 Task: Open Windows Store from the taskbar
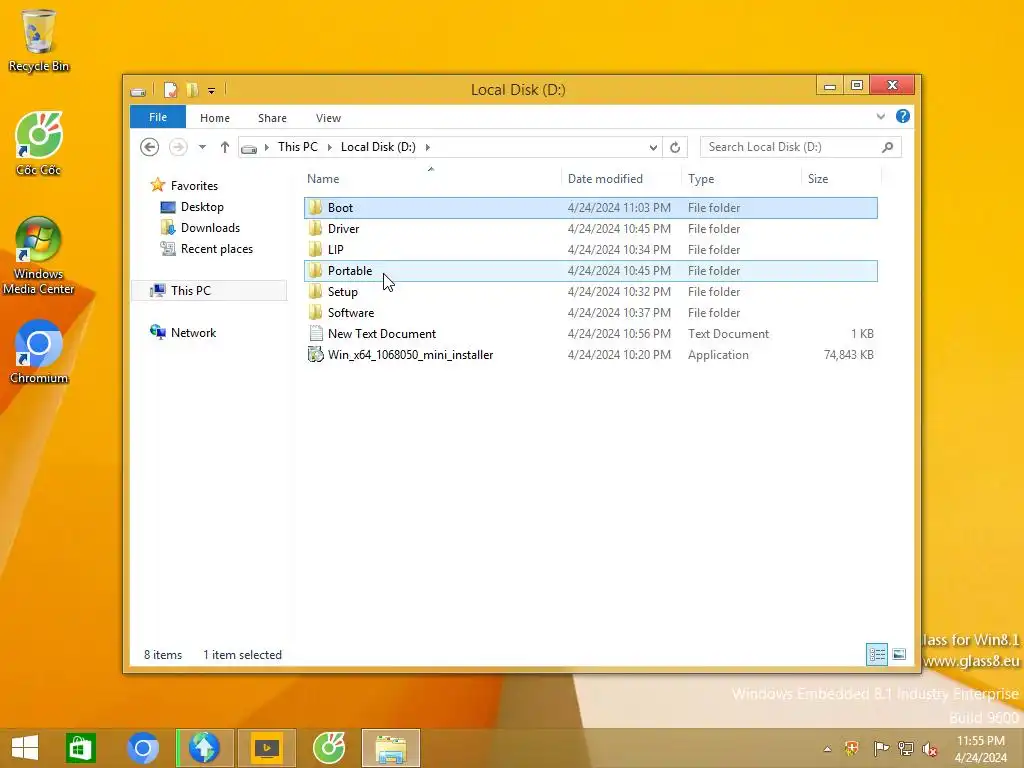[x=81, y=748]
